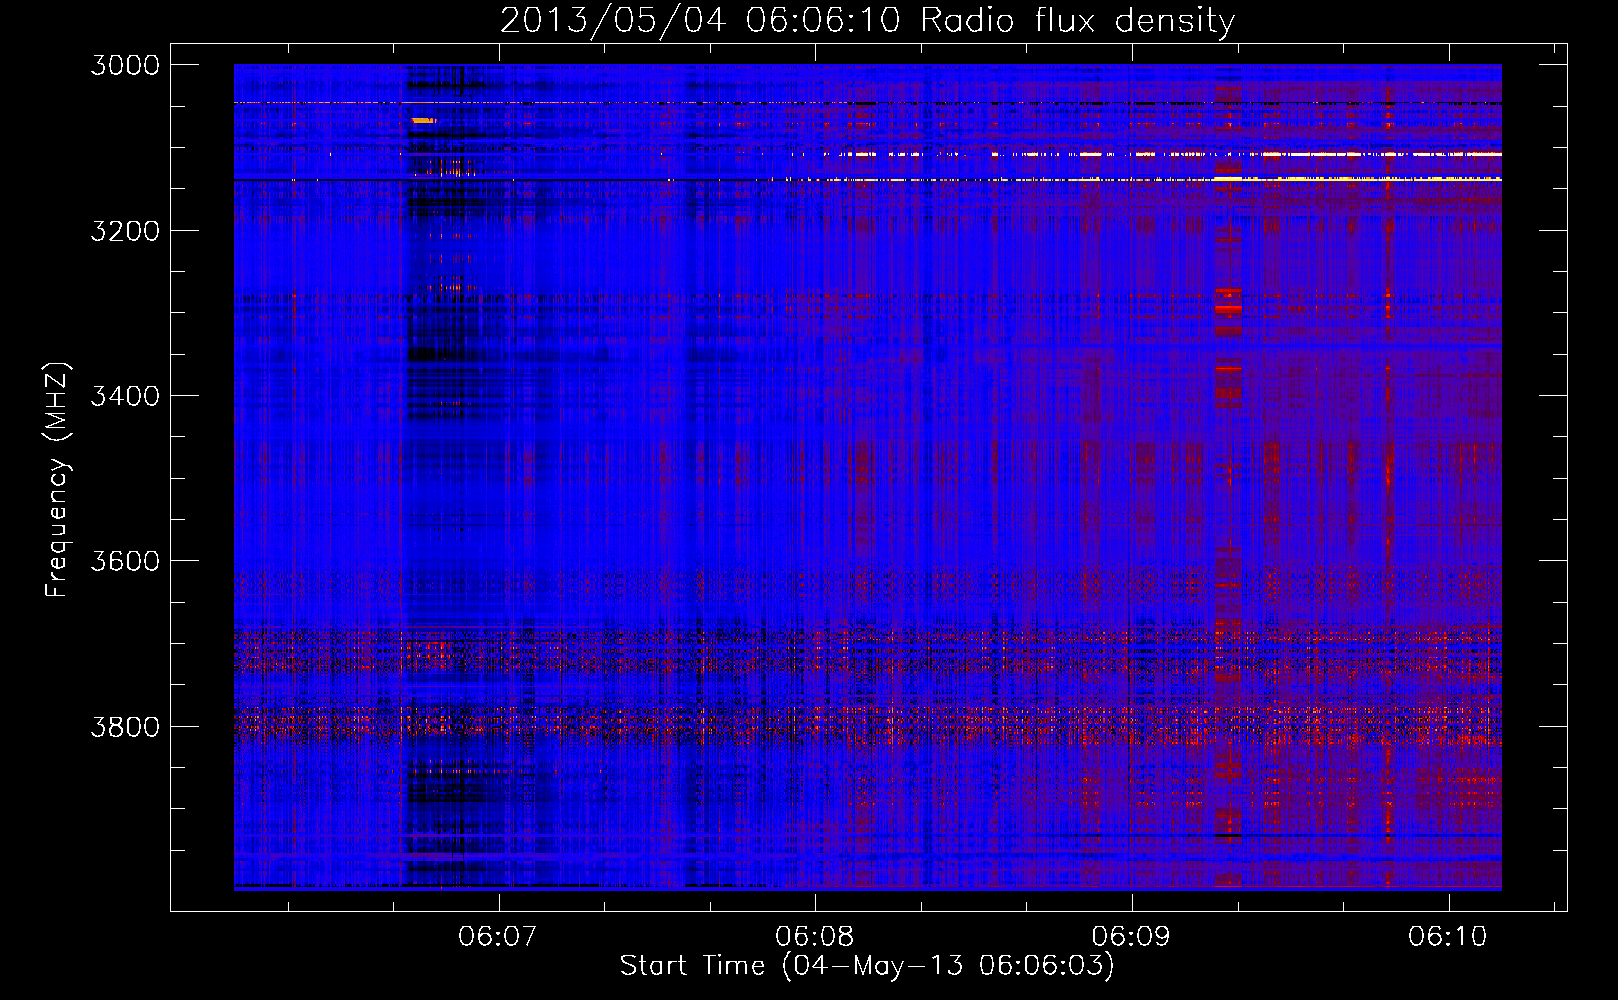Click the 3200 frequency tick label
Screen dimensions: 1618x1000
[125, 231]
